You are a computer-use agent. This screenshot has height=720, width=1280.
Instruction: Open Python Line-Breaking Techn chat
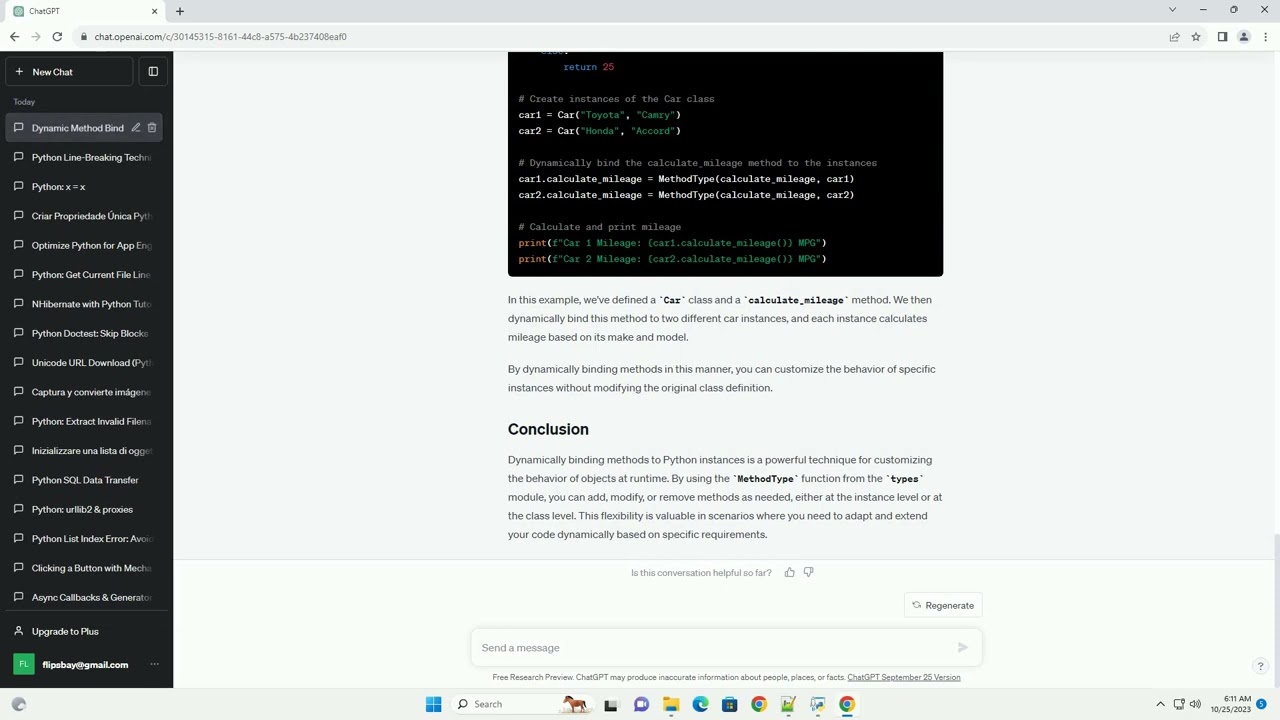pyautogui.click(x=86, y=157)
